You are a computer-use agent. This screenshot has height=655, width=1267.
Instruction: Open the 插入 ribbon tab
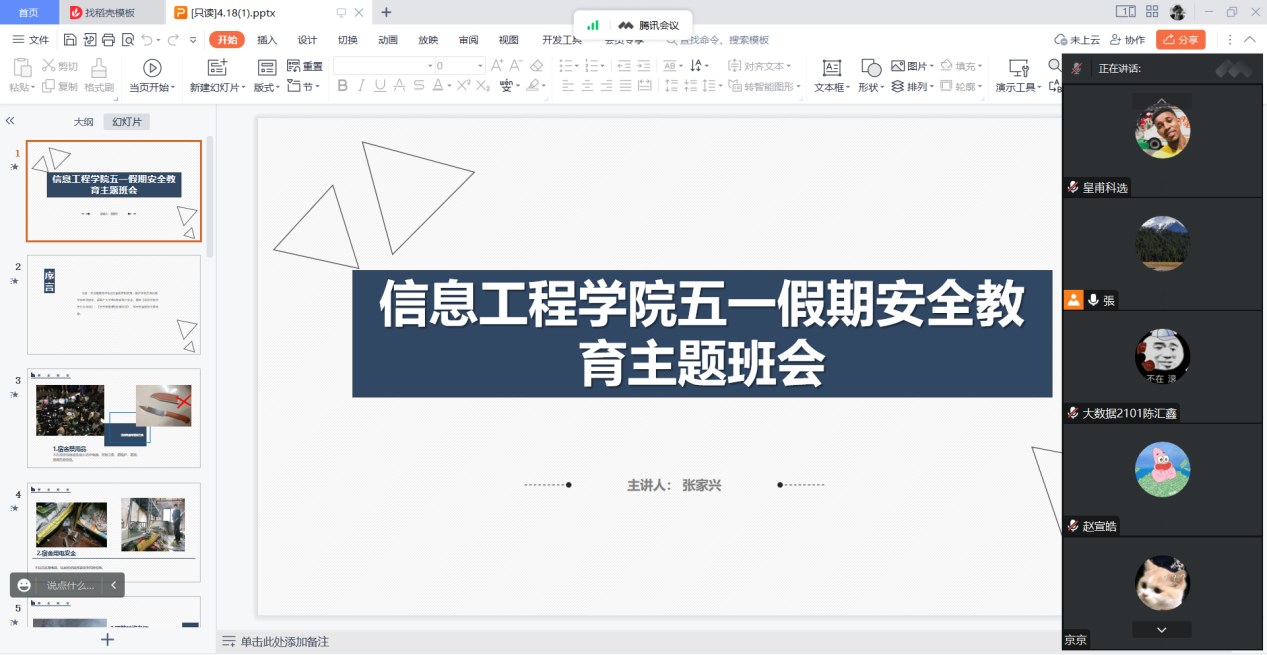[x=267, y=40]
